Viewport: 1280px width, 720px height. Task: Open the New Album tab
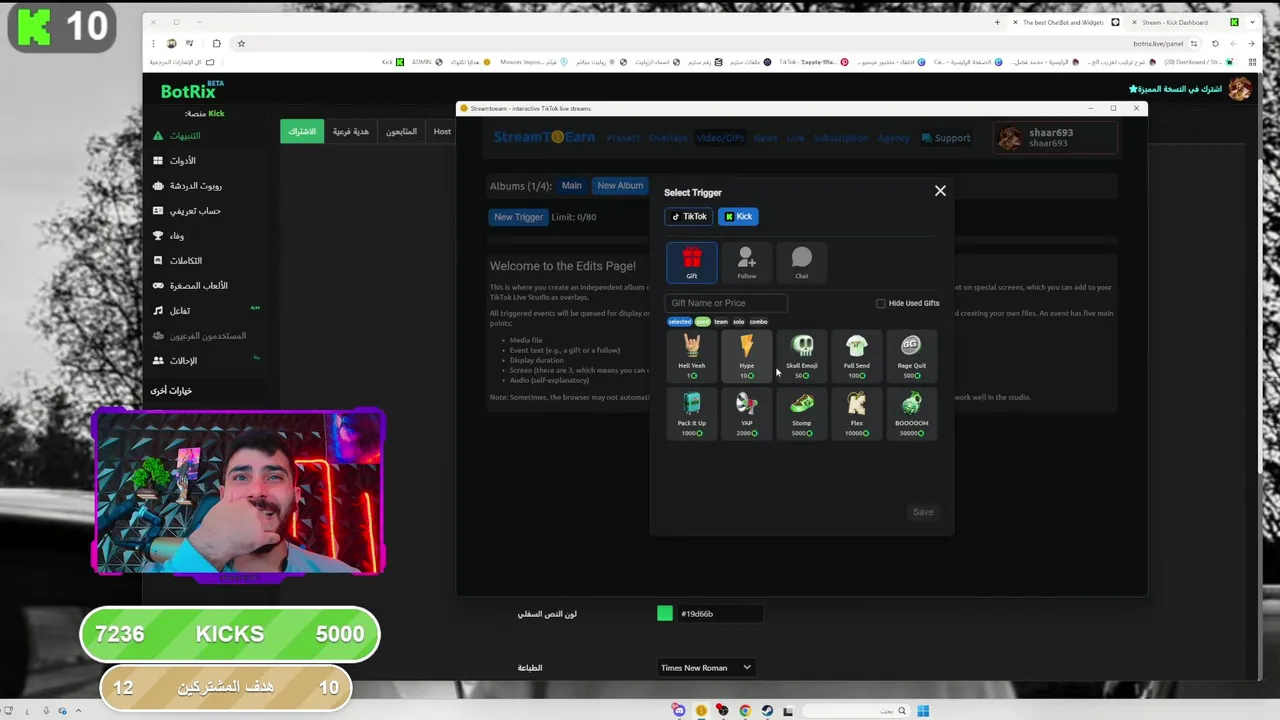click(620, 185)
